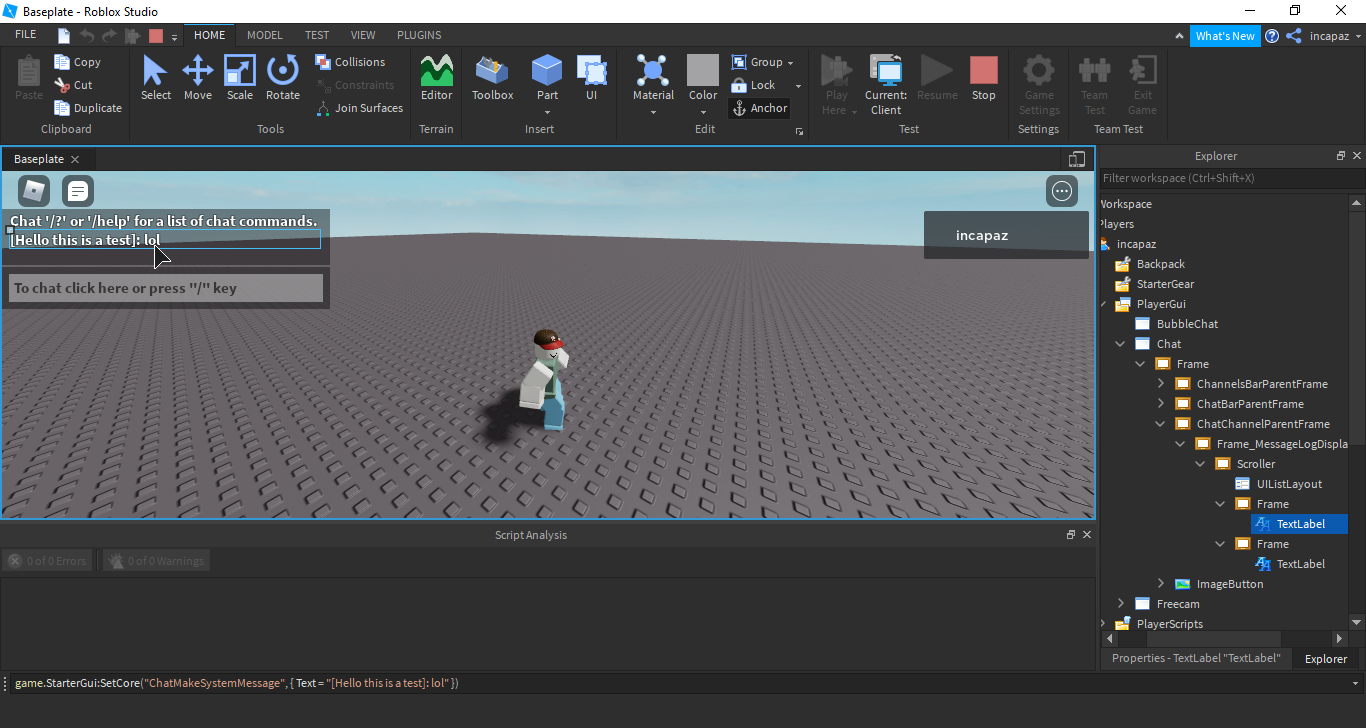The image size is (1366, 728).
Task: Open the Part type dropdown arrow
Action: coord(547,112)
